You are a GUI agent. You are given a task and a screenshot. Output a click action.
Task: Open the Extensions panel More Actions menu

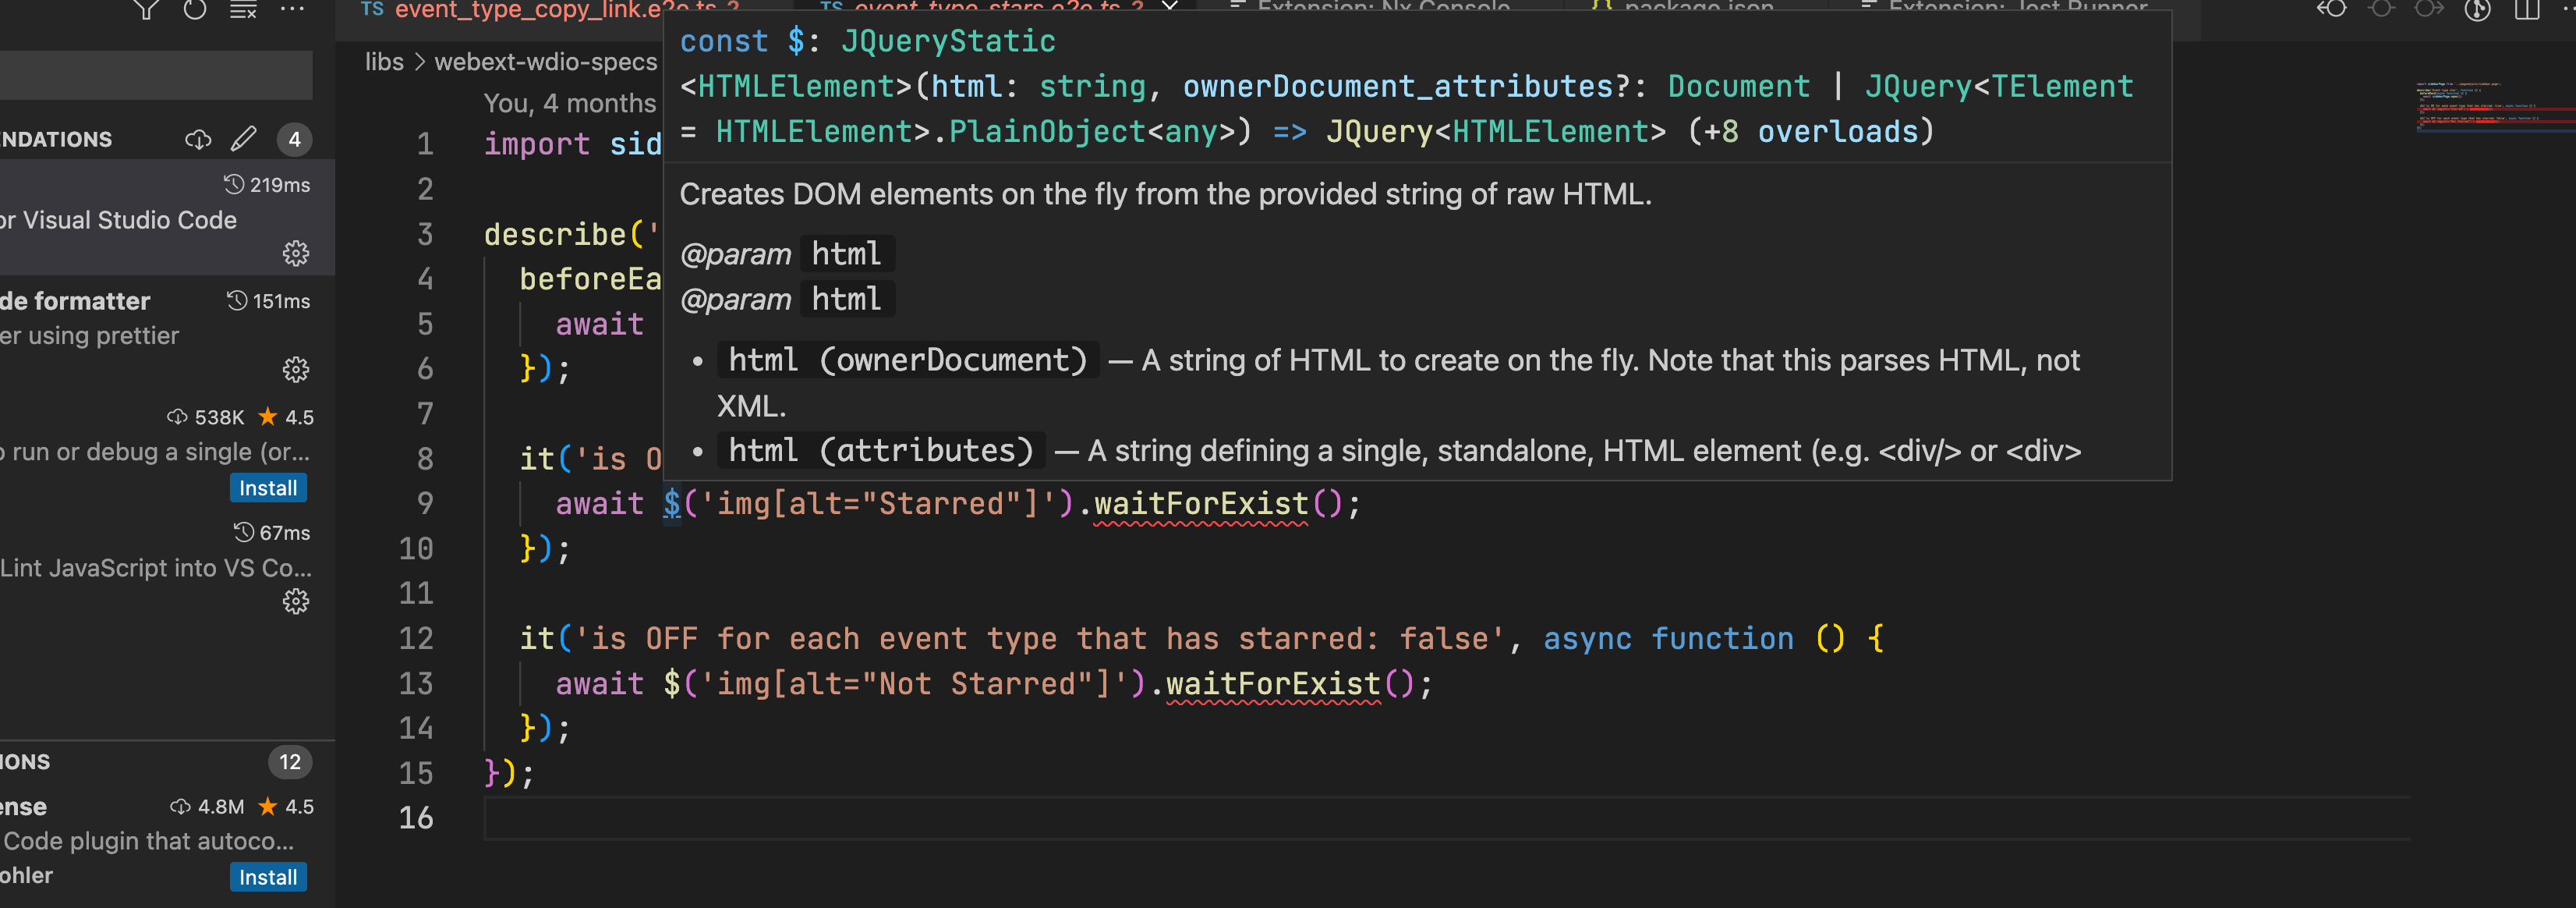click(290, 9)
